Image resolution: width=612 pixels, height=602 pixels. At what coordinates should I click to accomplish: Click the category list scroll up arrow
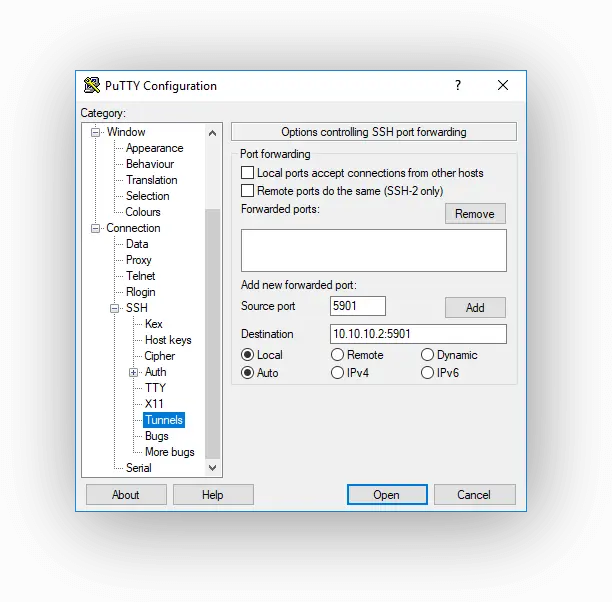tap(212, 133)
